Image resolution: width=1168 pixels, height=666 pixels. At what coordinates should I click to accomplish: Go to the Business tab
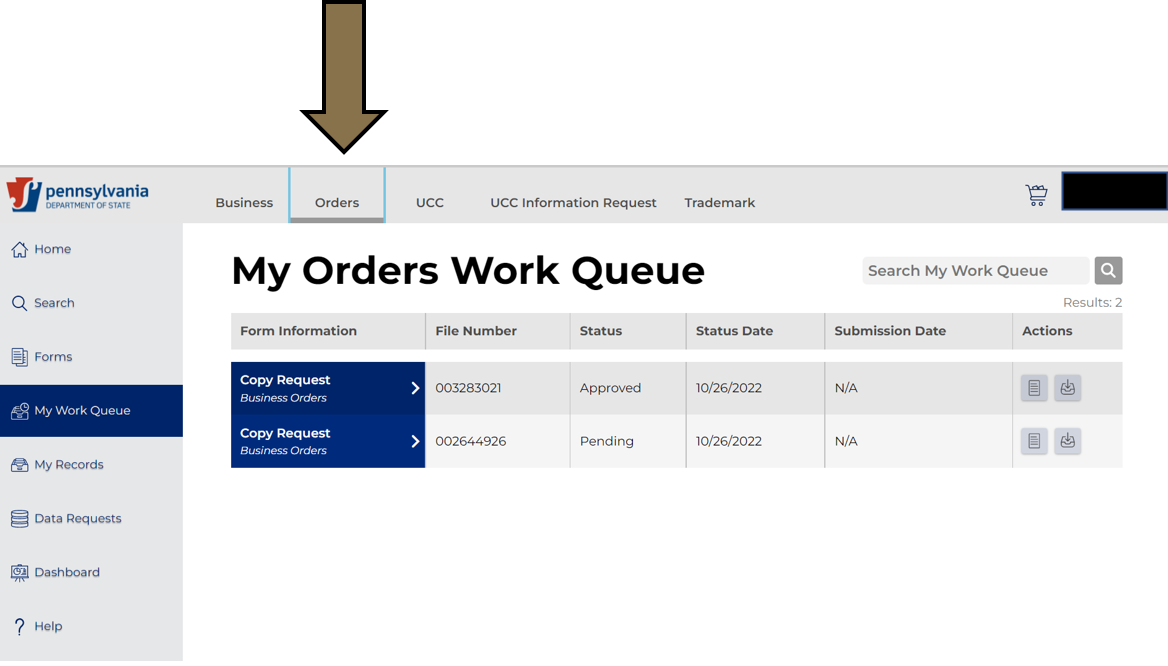tap(243, 202)
